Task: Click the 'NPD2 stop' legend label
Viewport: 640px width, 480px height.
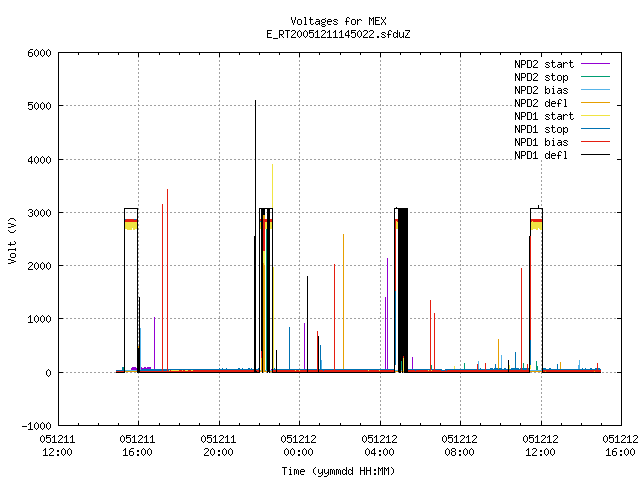Action: 541,77
